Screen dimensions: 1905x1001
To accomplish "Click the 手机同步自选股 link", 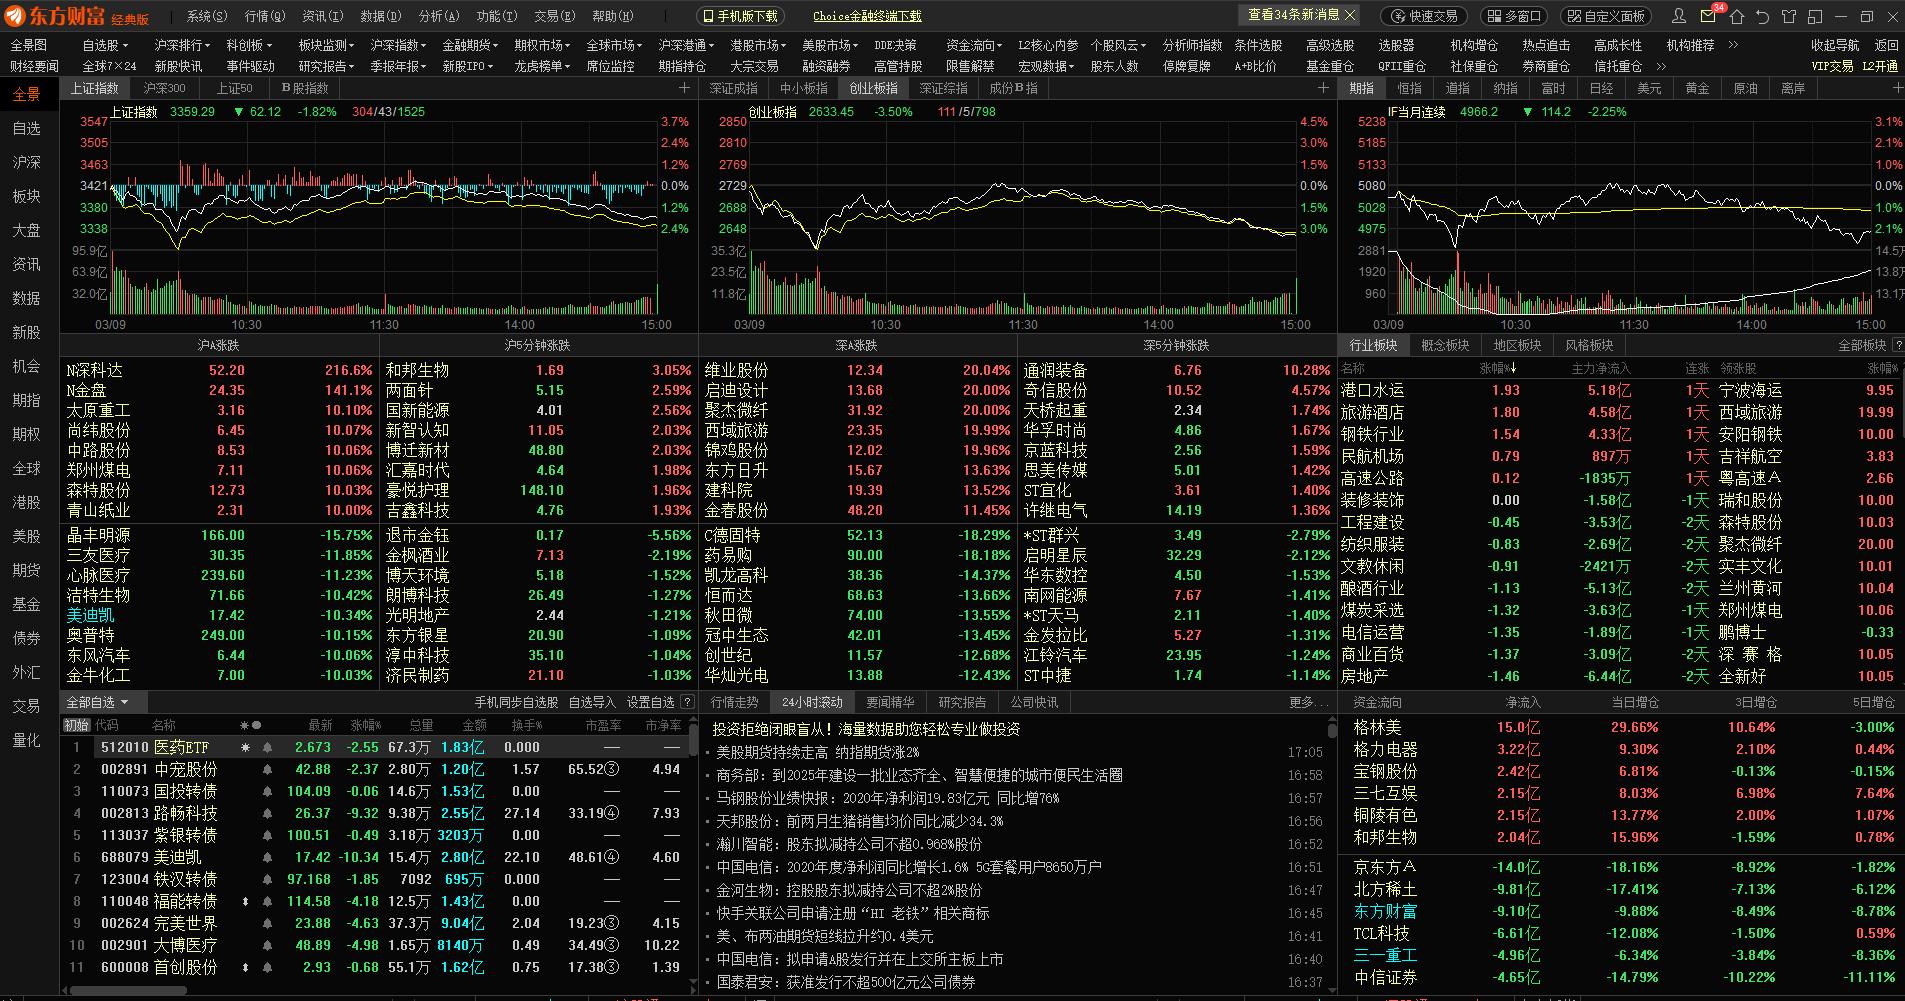I will click(x=516, y=702).
